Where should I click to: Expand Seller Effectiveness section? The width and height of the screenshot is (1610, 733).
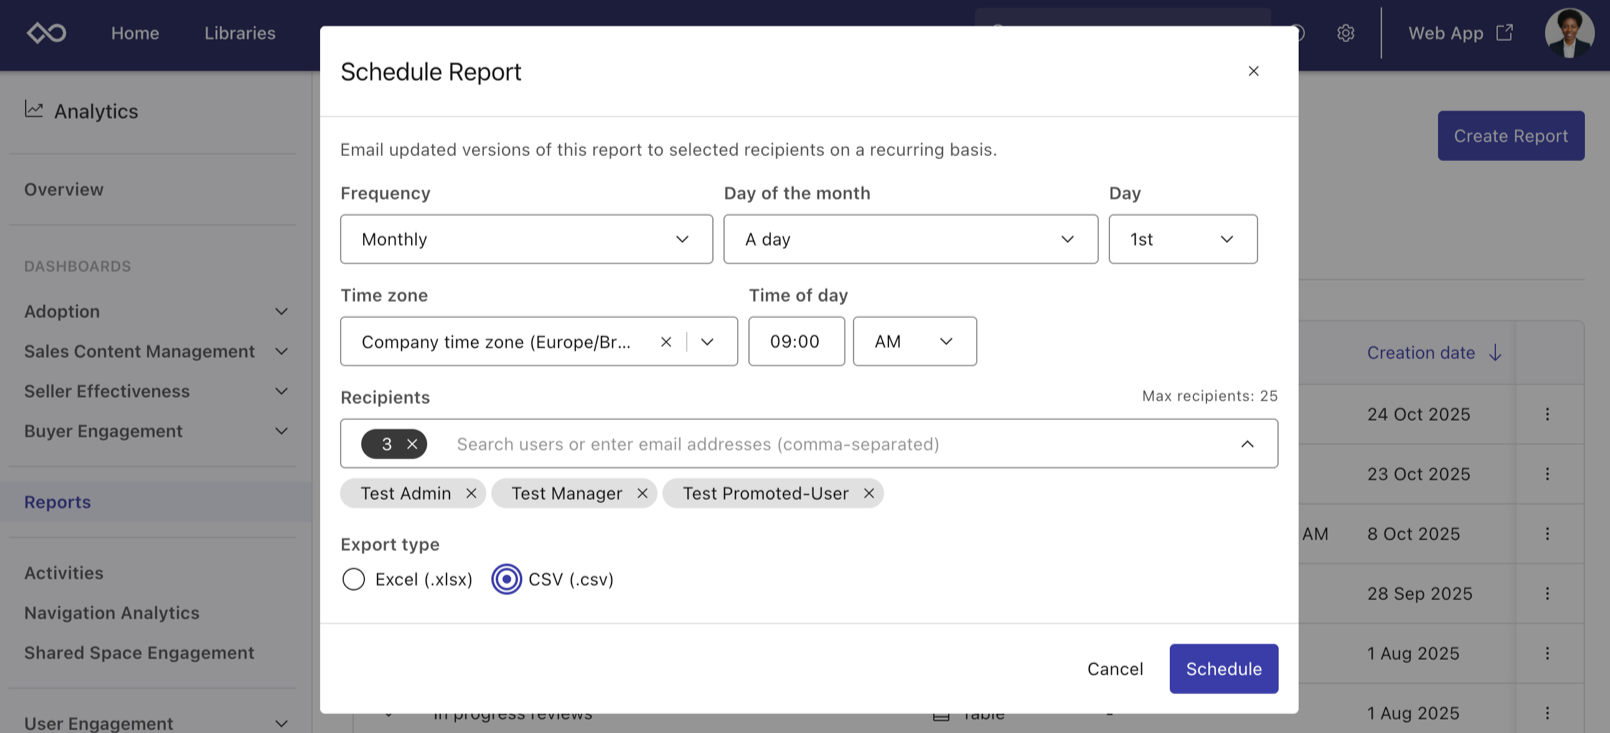[281, 391]
